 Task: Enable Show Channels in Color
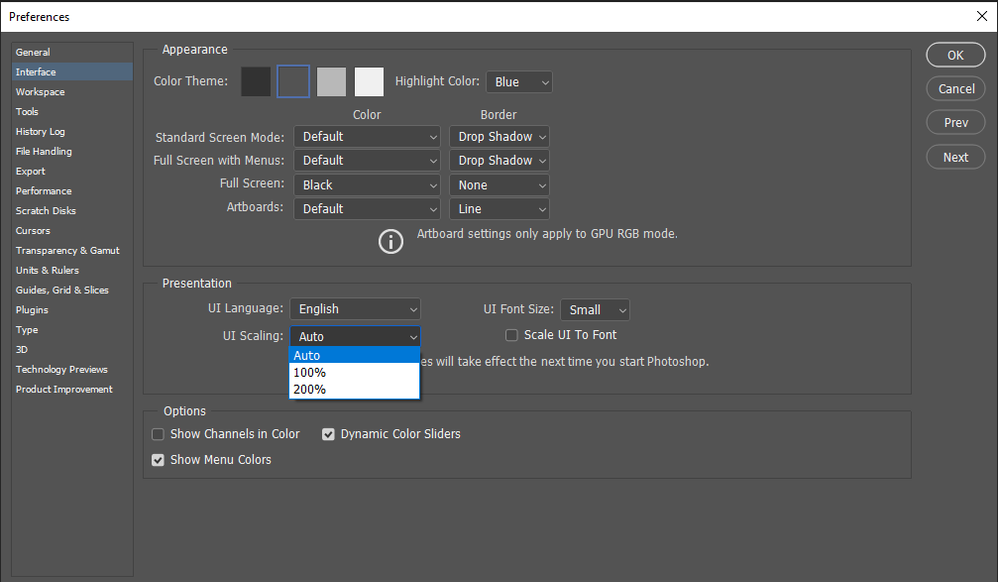pyautogui.click(x=157, y=434)
